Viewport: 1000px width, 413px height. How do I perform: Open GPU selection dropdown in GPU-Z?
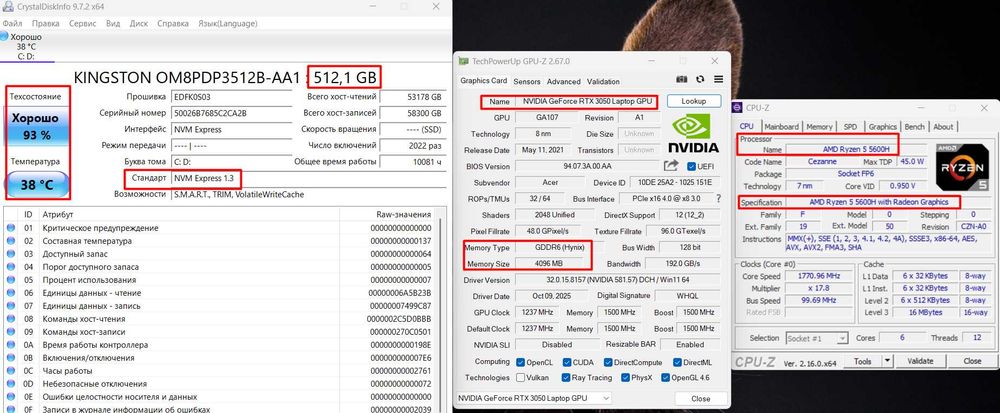click(534, 398)
